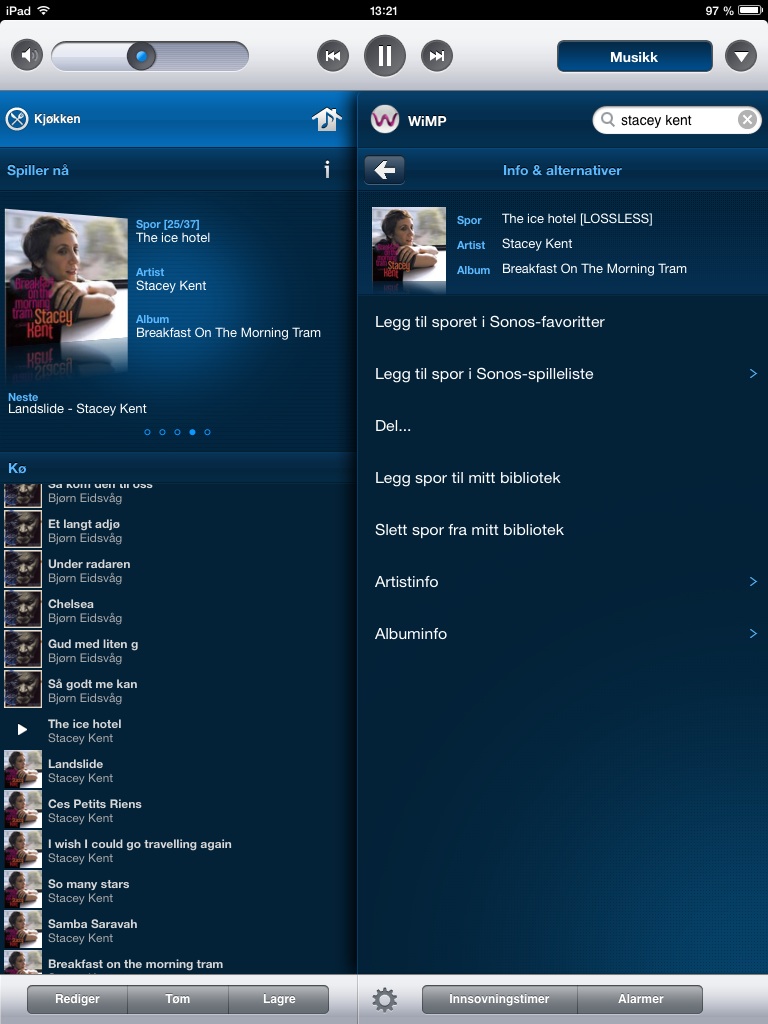768x1024 pixels.
Task: Open Legg til spor i Sonos-spilleliste
Action: point(563,374)
